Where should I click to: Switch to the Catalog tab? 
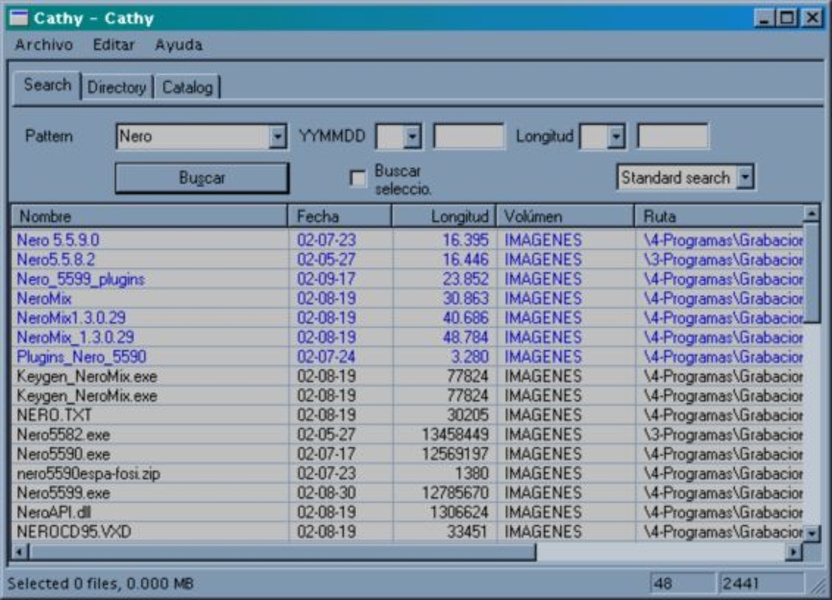coord(187,88)
